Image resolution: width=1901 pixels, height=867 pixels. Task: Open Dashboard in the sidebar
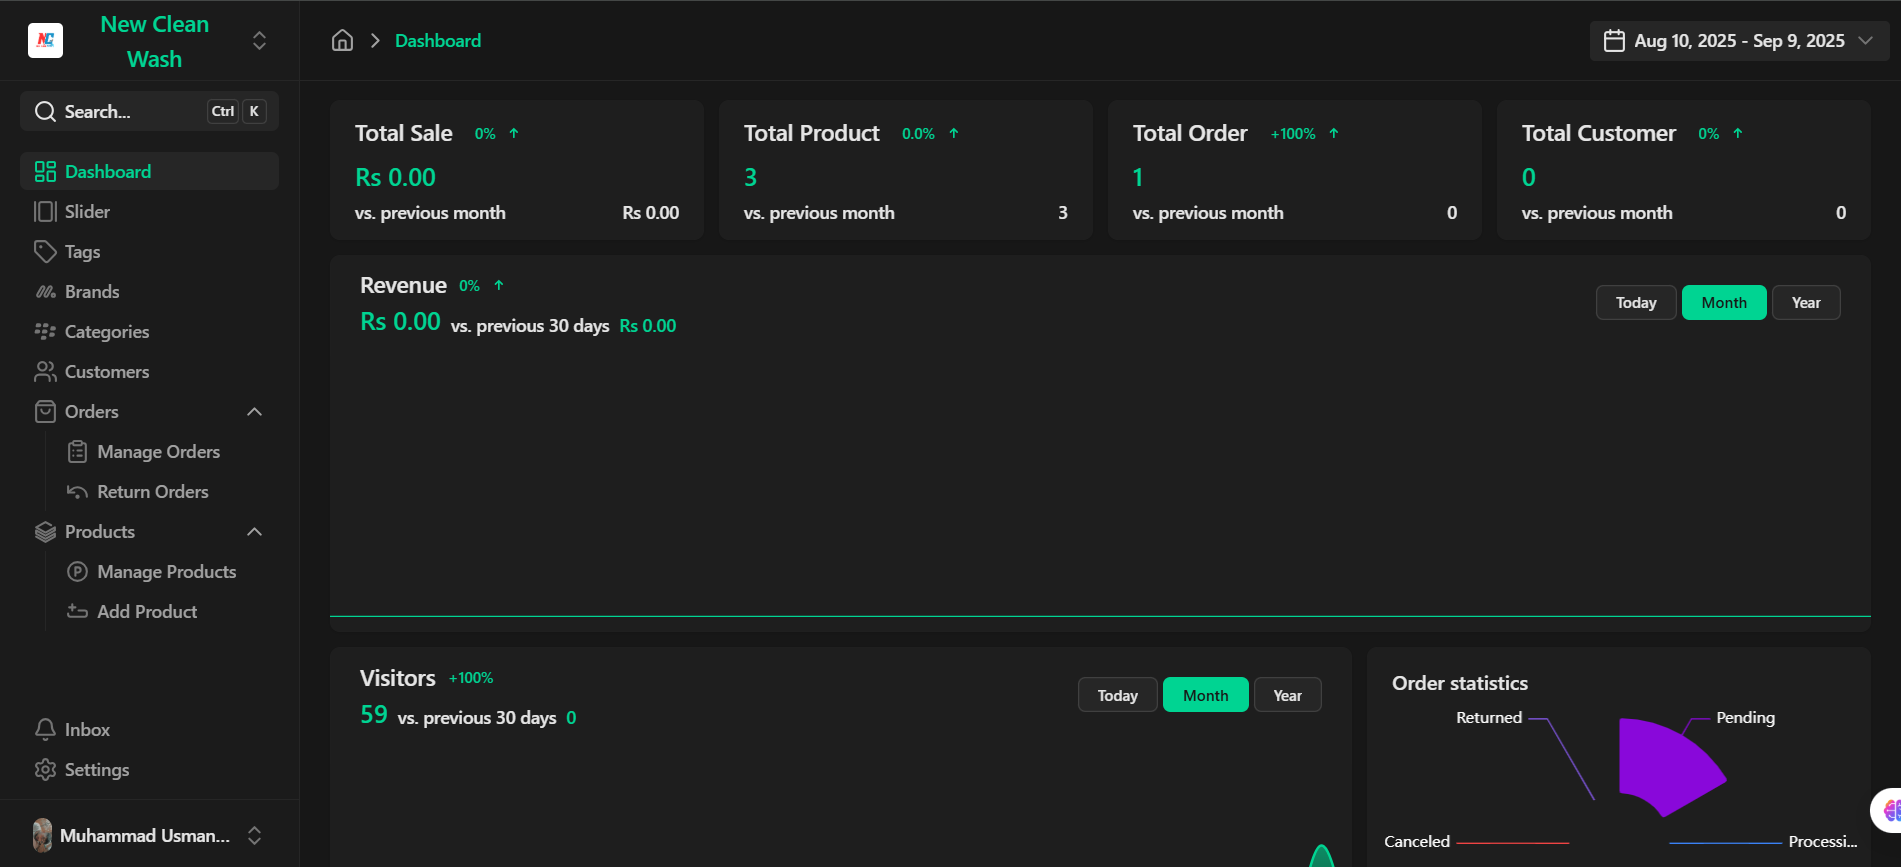(149, 171)
